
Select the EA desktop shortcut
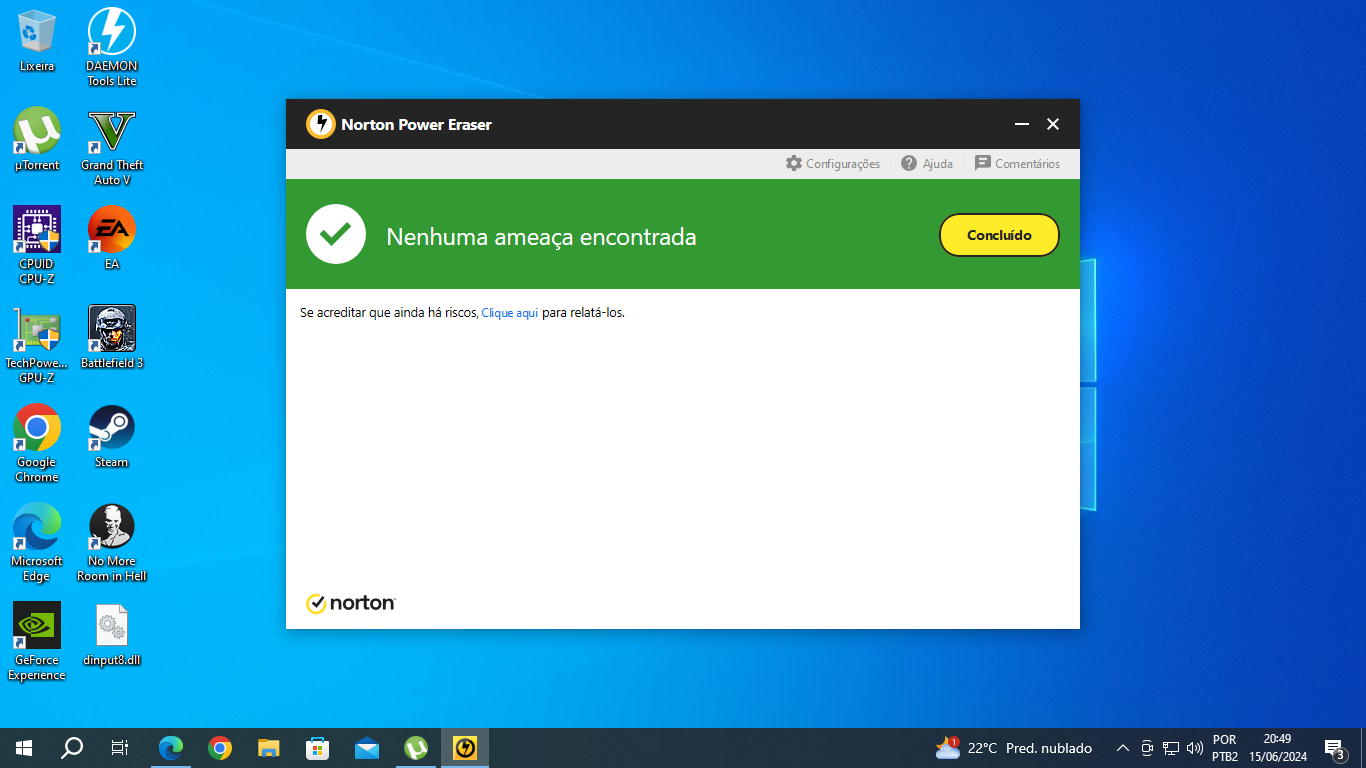[x=112, y=239]
